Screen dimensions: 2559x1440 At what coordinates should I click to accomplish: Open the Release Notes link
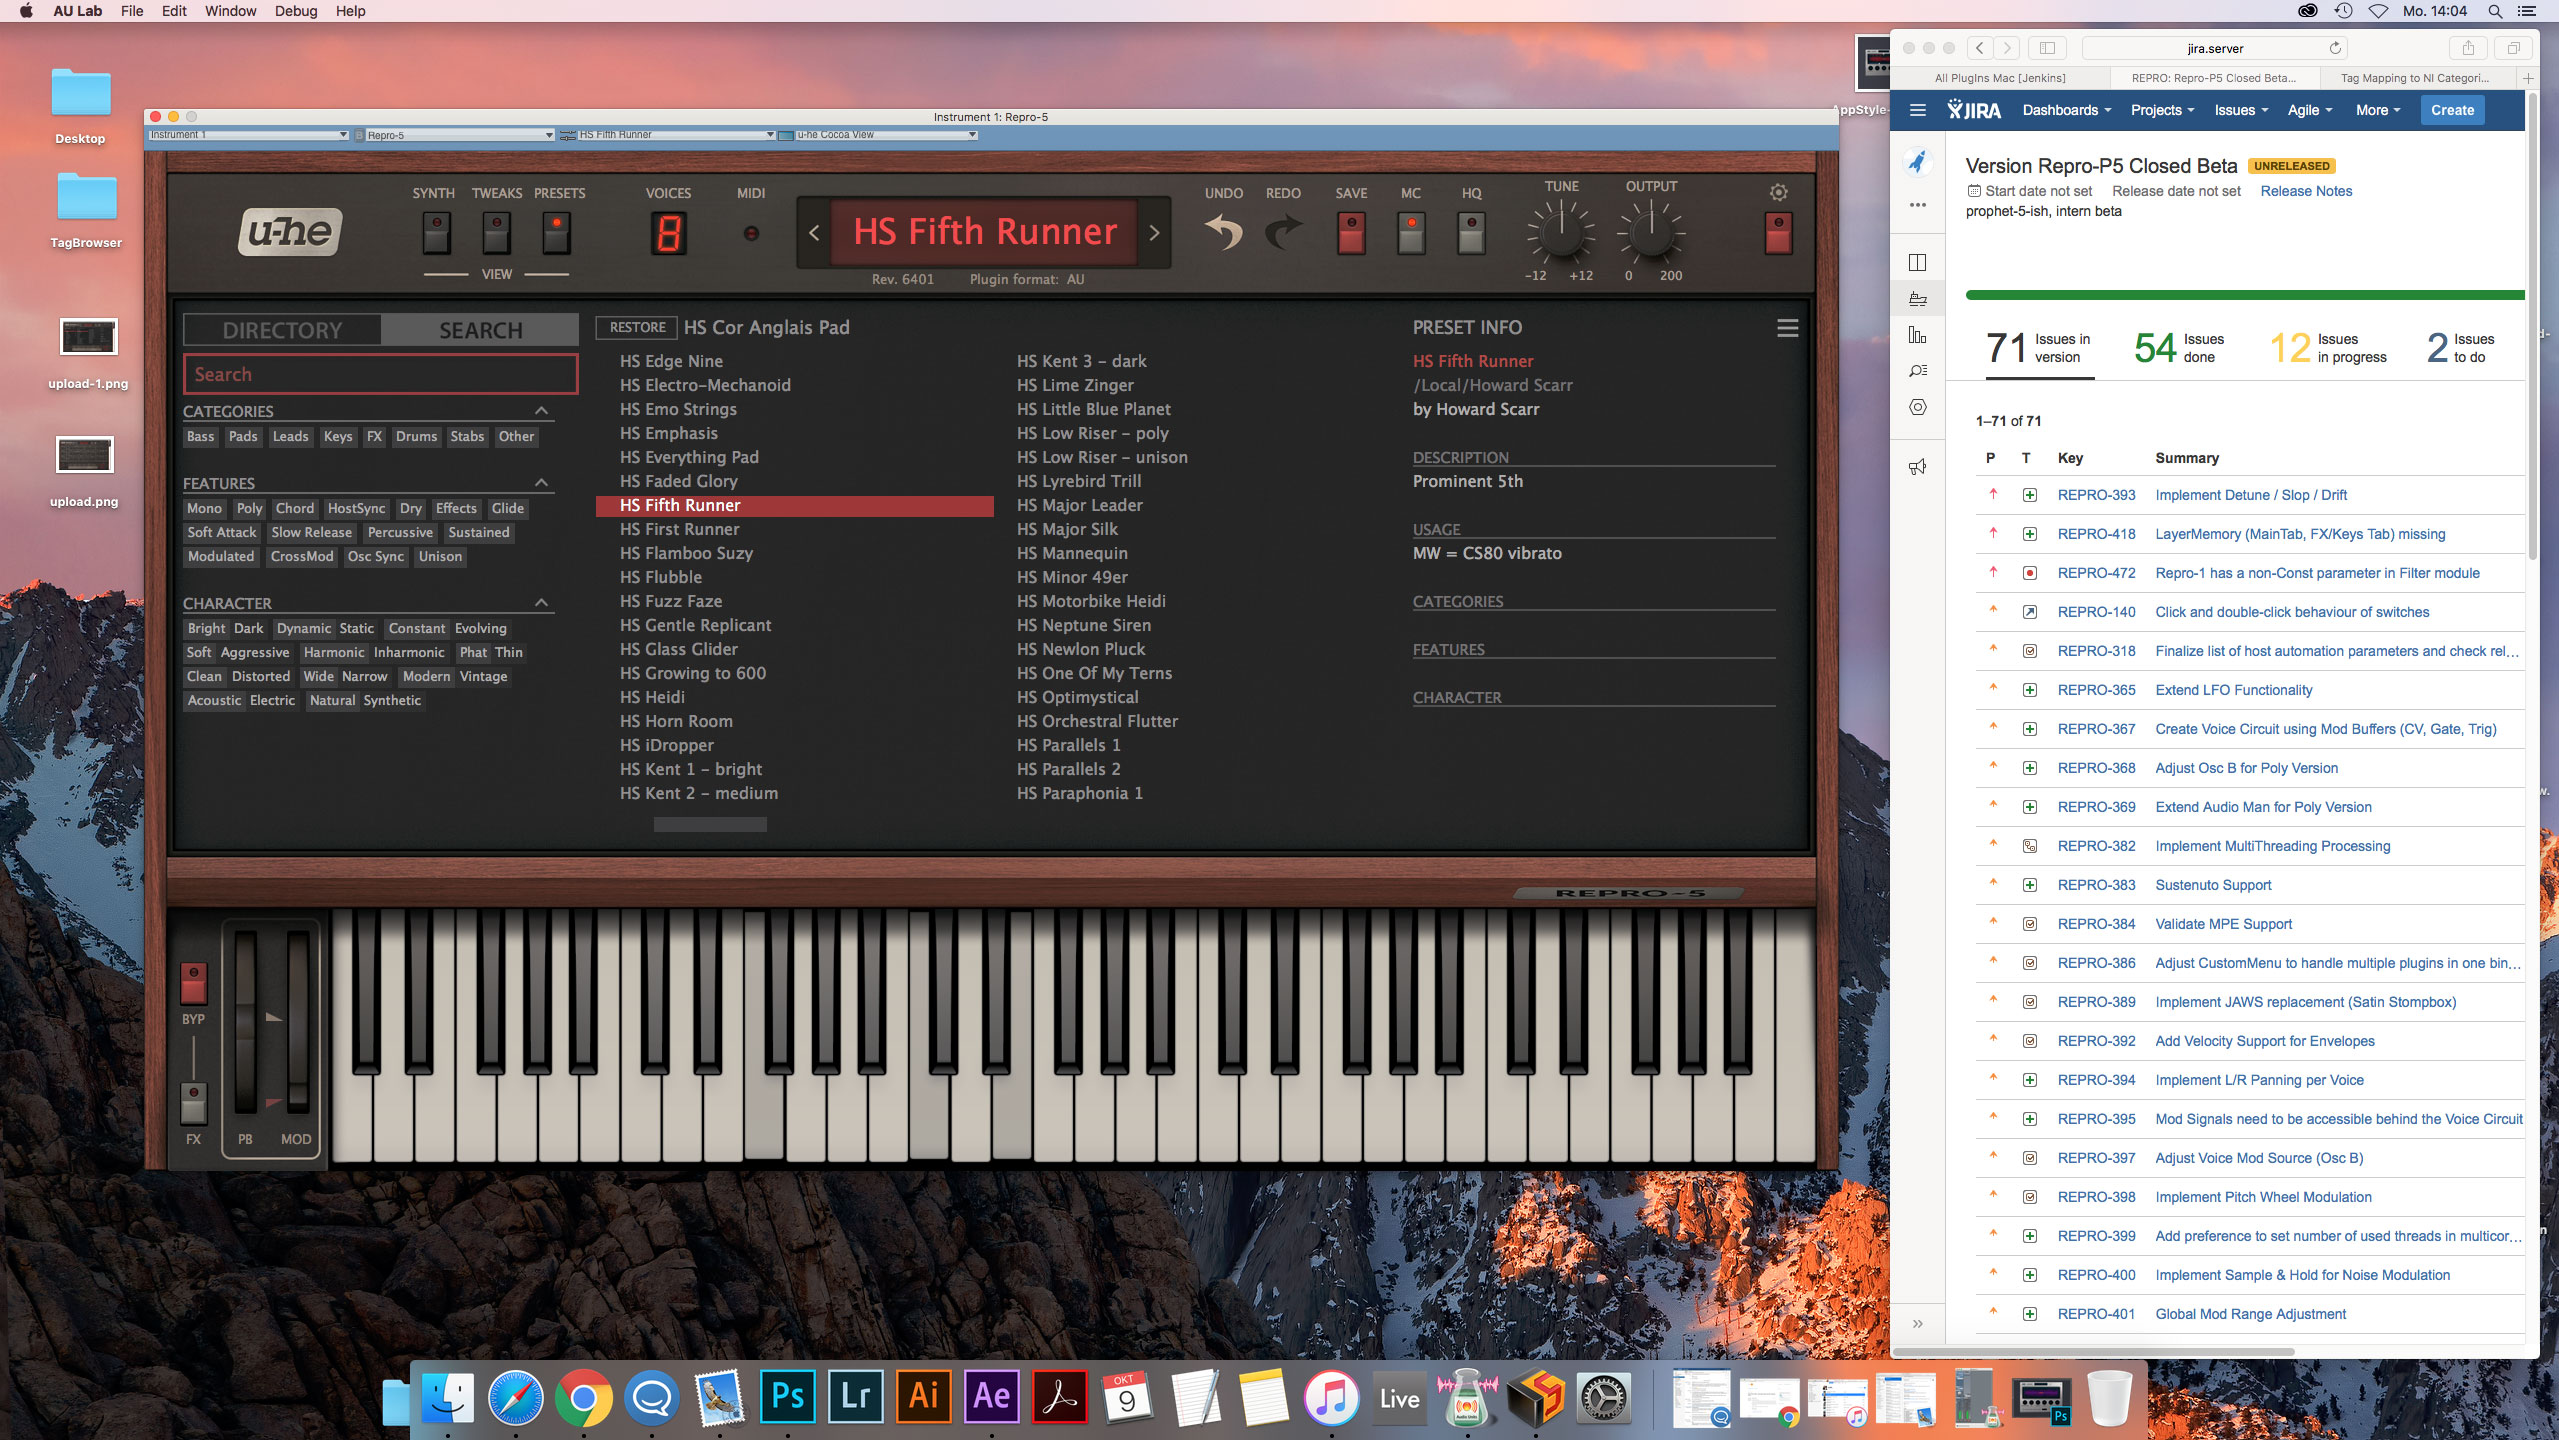(x=2306, y=191)
